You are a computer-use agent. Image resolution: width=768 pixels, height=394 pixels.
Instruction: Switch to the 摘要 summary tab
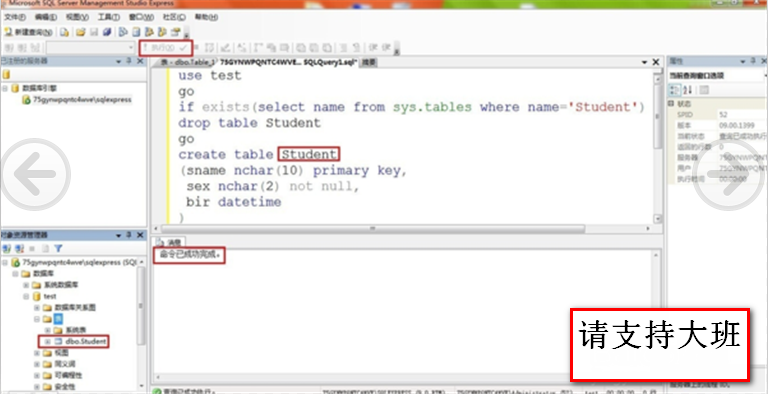click(x=368, y=63)
